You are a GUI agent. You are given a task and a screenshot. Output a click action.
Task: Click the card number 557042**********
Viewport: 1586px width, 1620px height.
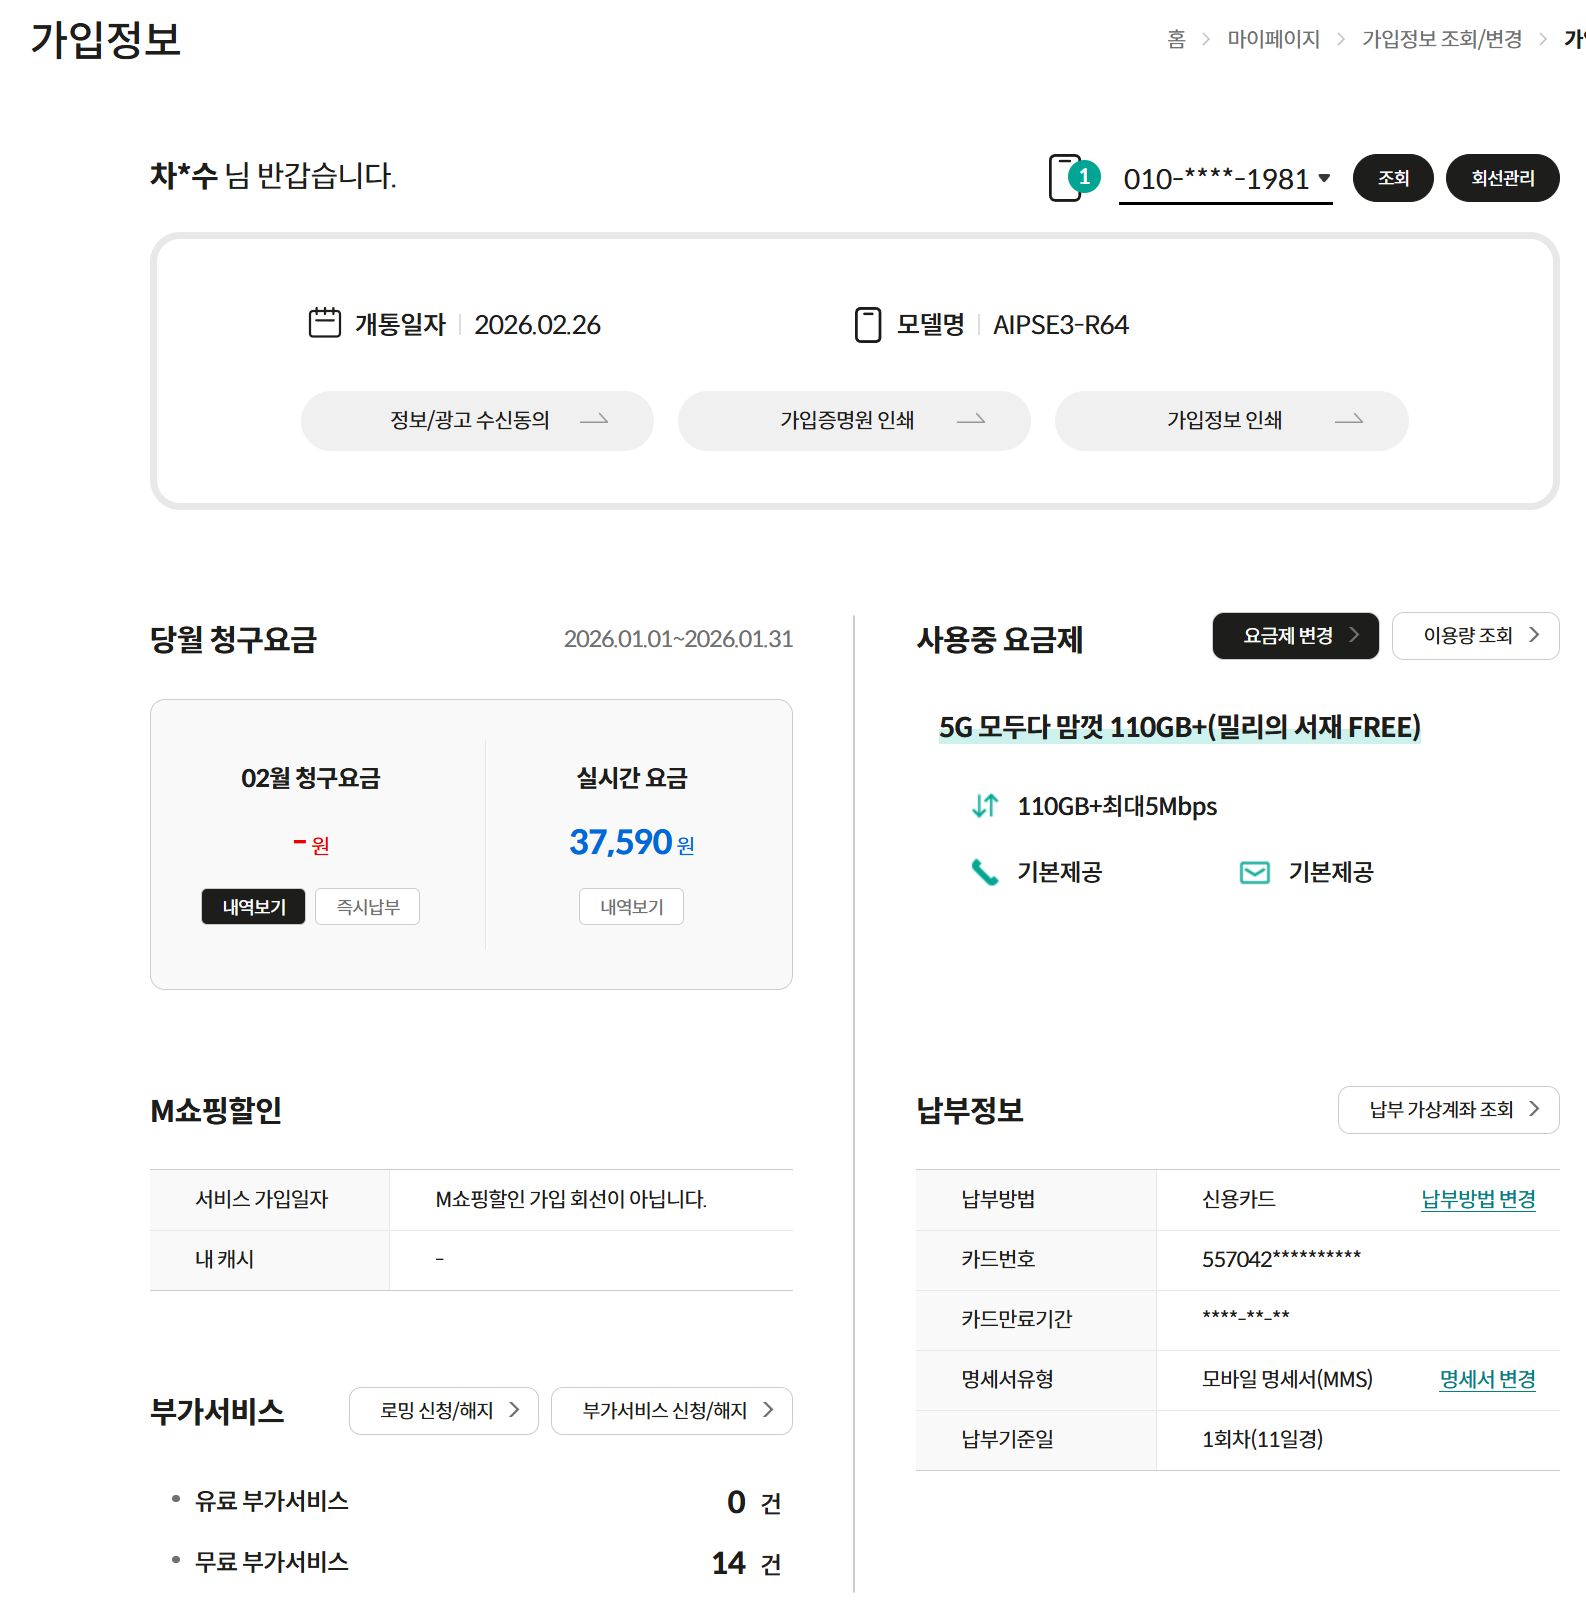click(1281, 1259)
